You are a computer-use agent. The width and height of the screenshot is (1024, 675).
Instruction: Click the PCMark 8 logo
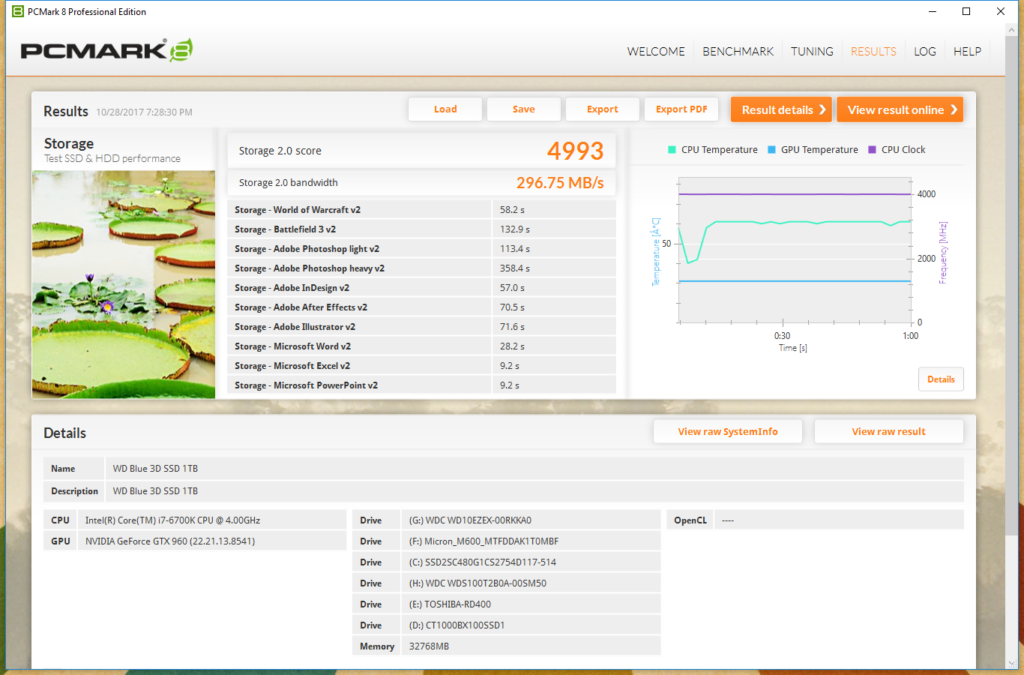106,51
